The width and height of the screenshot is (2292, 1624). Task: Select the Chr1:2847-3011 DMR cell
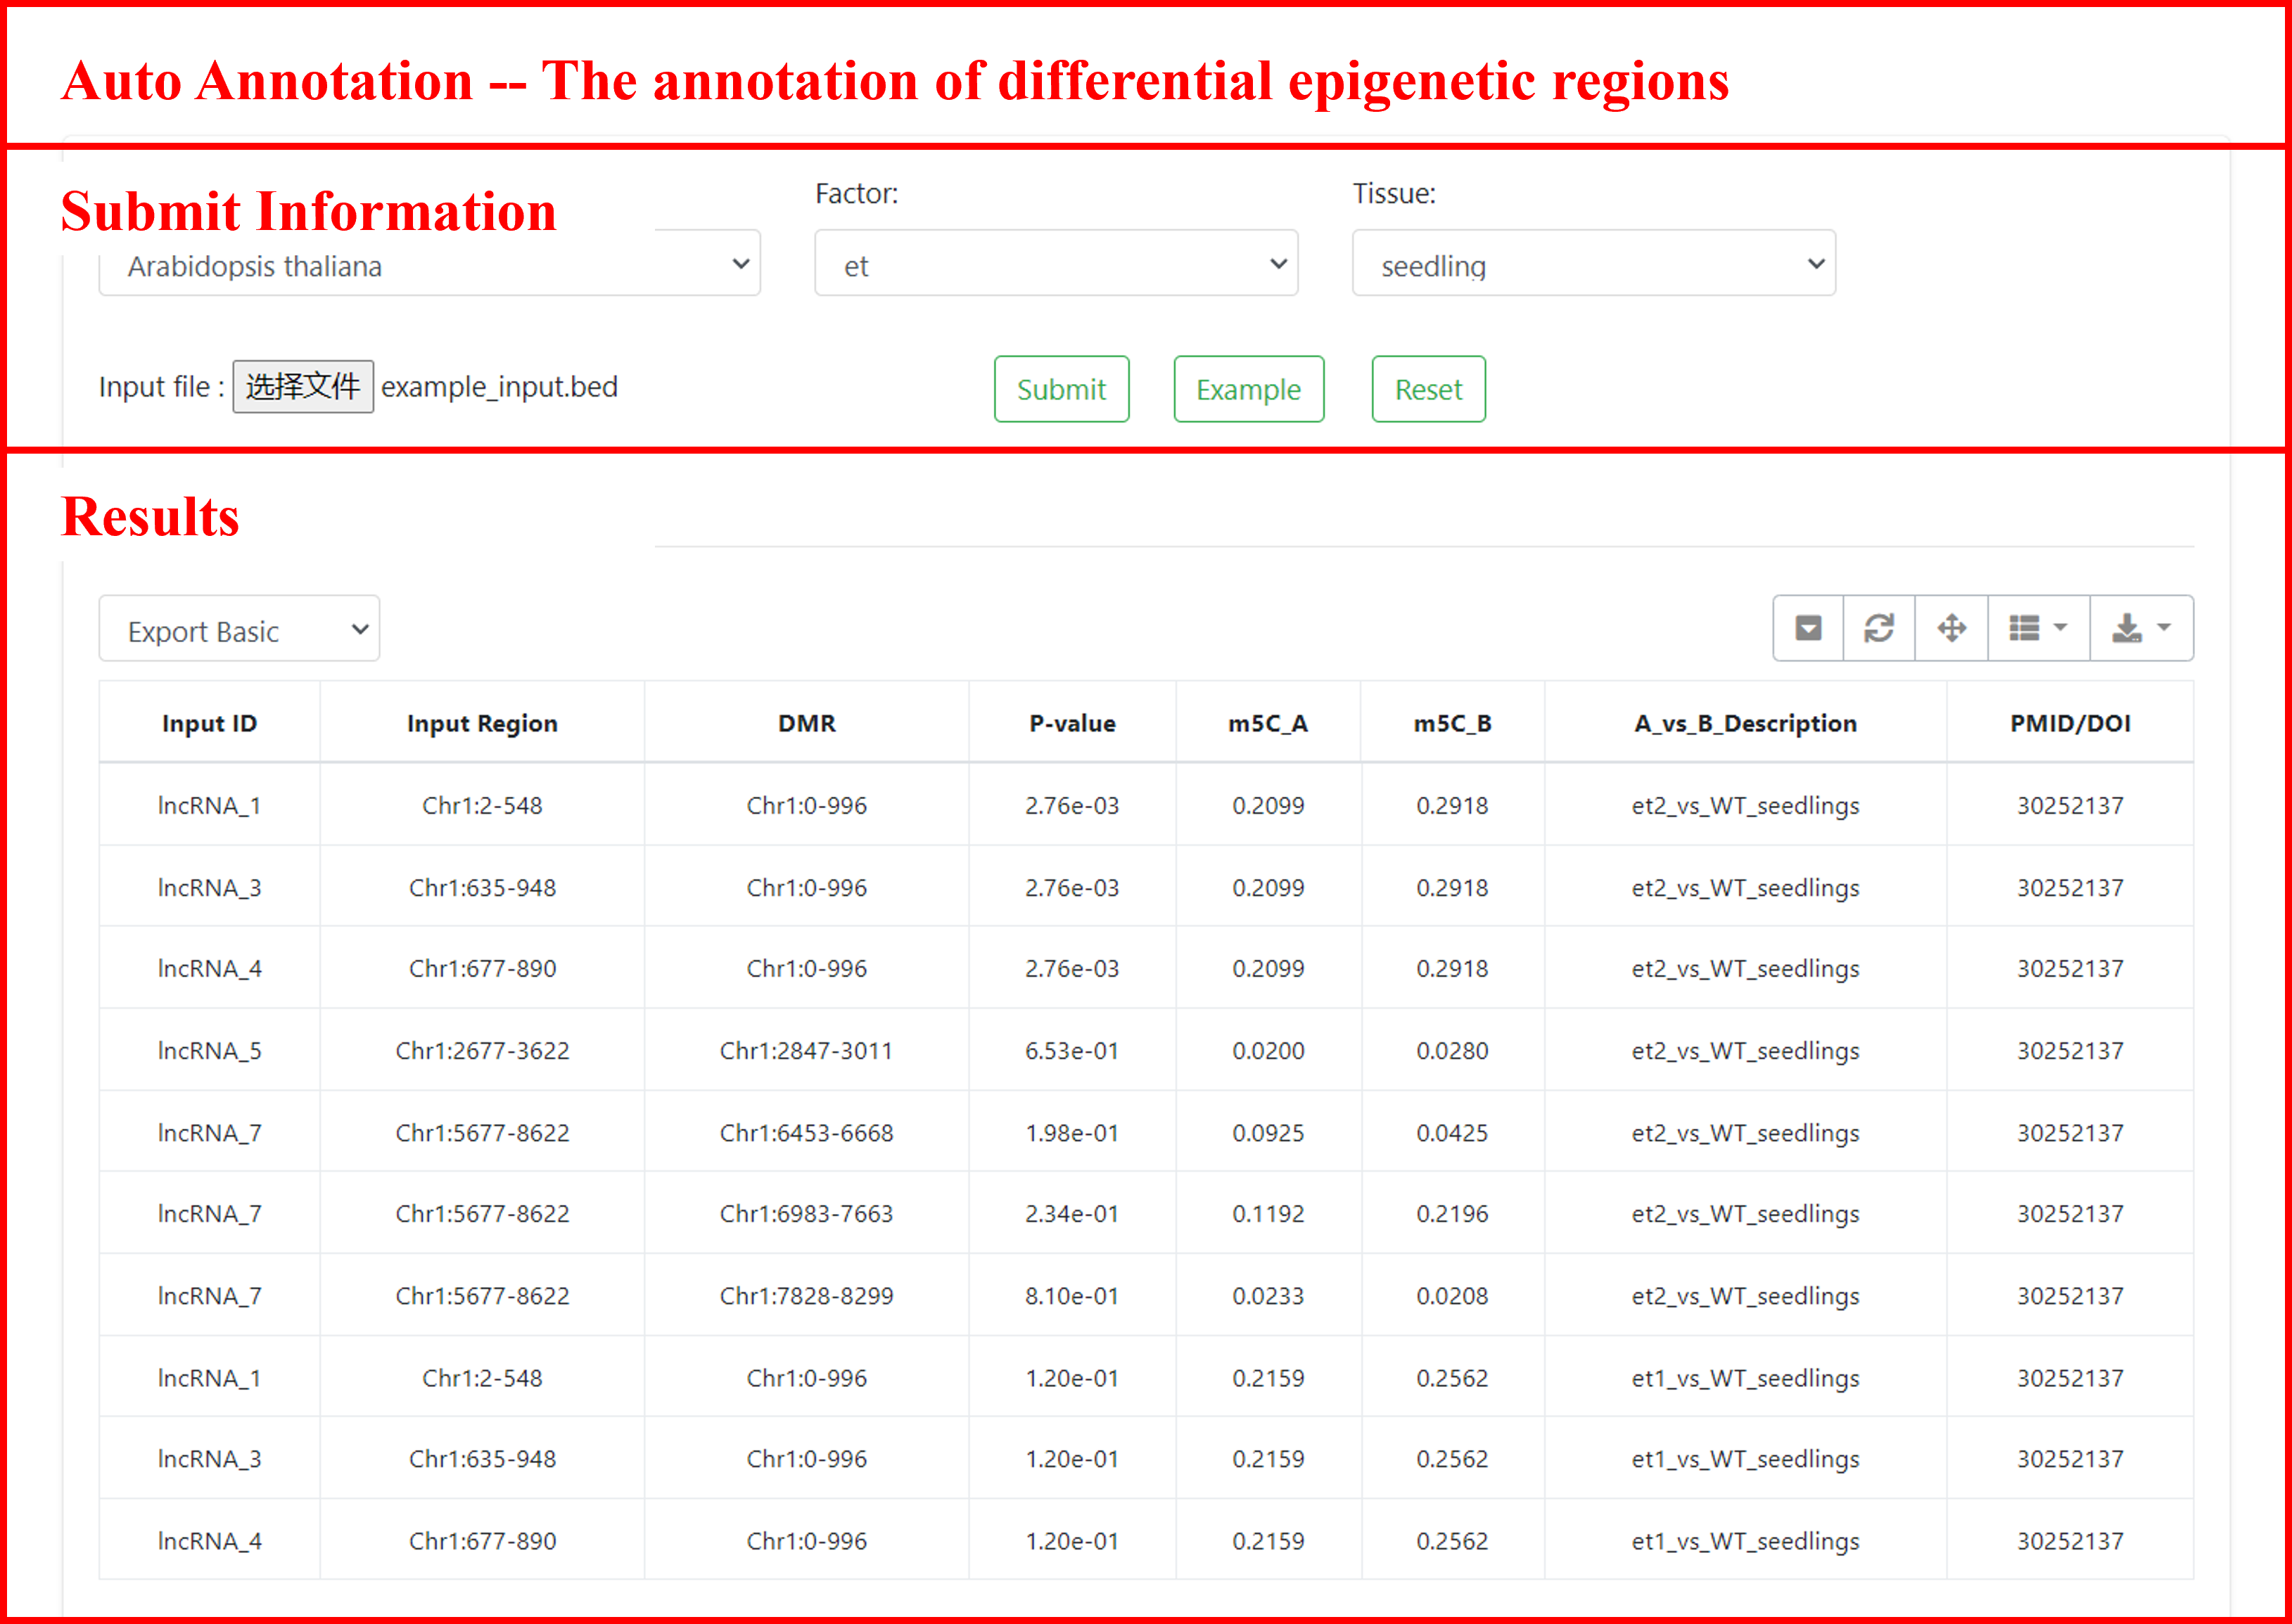806,1050
